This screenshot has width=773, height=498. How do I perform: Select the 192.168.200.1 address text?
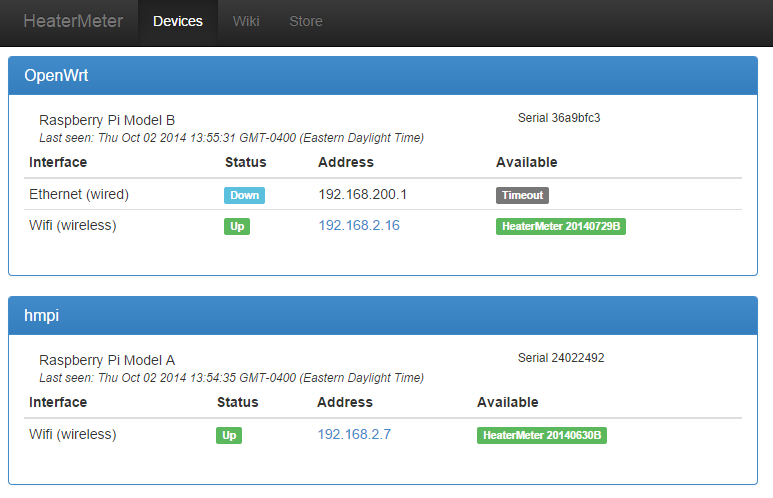(x=362, y=194)
